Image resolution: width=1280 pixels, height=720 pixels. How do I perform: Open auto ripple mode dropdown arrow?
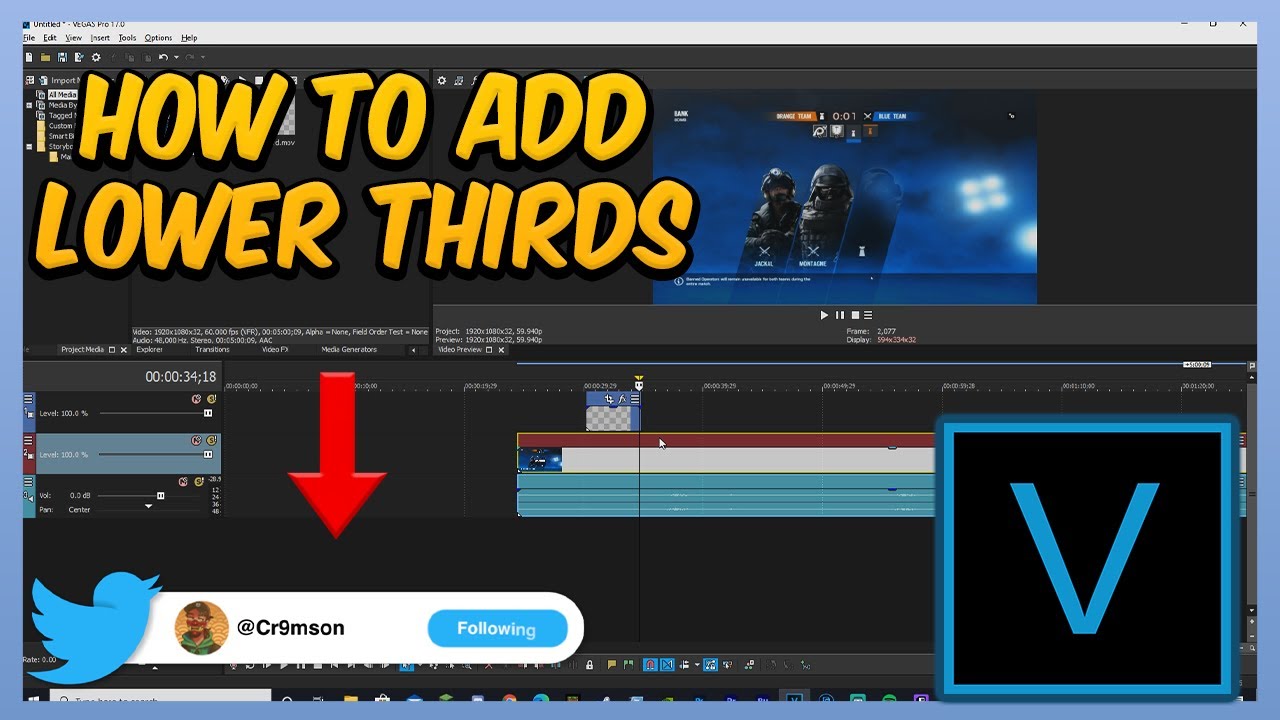[x=697, y=665]
